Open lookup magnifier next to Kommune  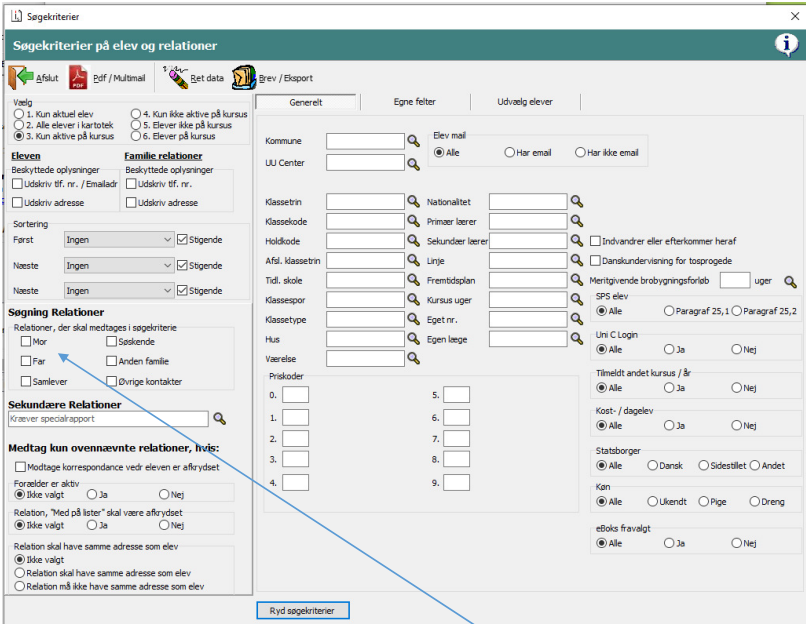tap(414, 141)
